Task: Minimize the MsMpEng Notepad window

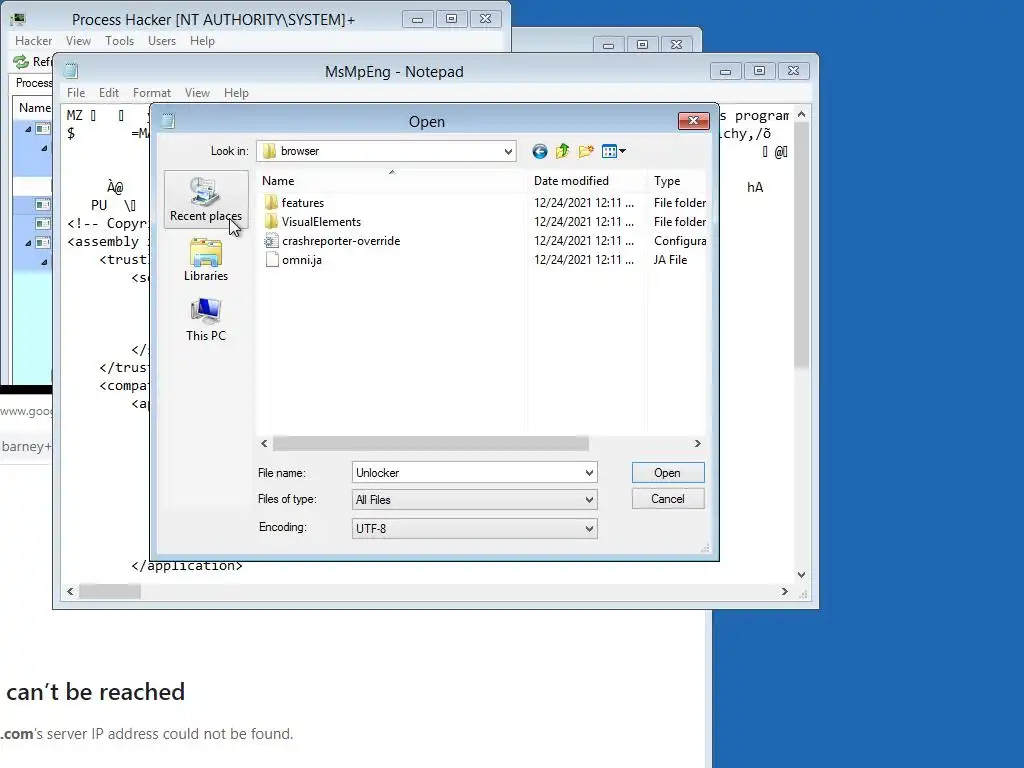Action: click(x=726, y=71)
